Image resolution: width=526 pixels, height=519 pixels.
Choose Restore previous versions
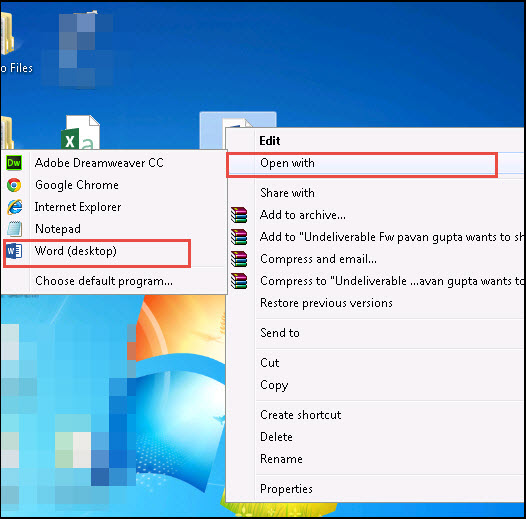(x=375, y=303)
